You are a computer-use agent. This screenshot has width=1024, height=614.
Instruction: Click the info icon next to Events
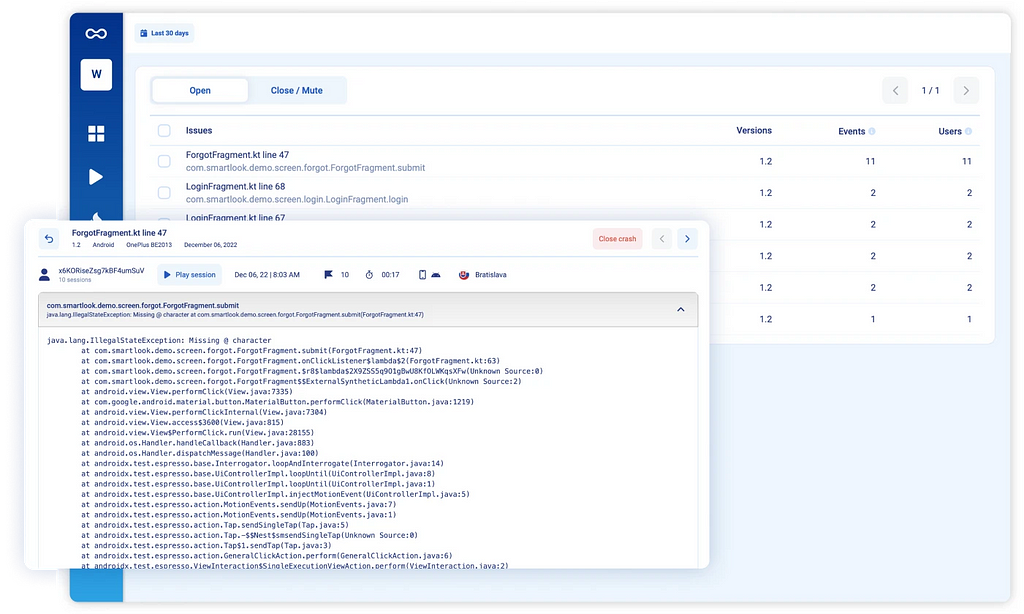point(872,131)
